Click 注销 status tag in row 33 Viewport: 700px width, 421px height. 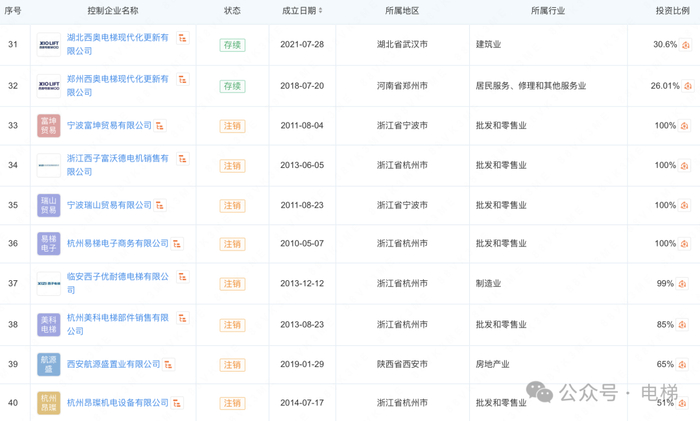click(232, 126)
